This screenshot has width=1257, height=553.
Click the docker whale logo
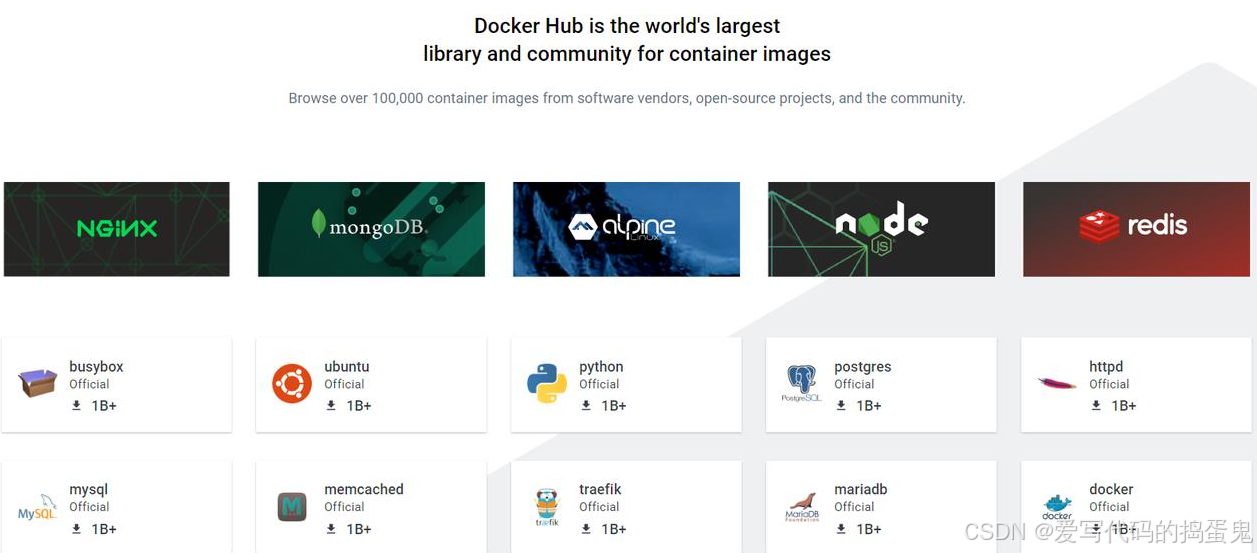(x=1057, y=507)
